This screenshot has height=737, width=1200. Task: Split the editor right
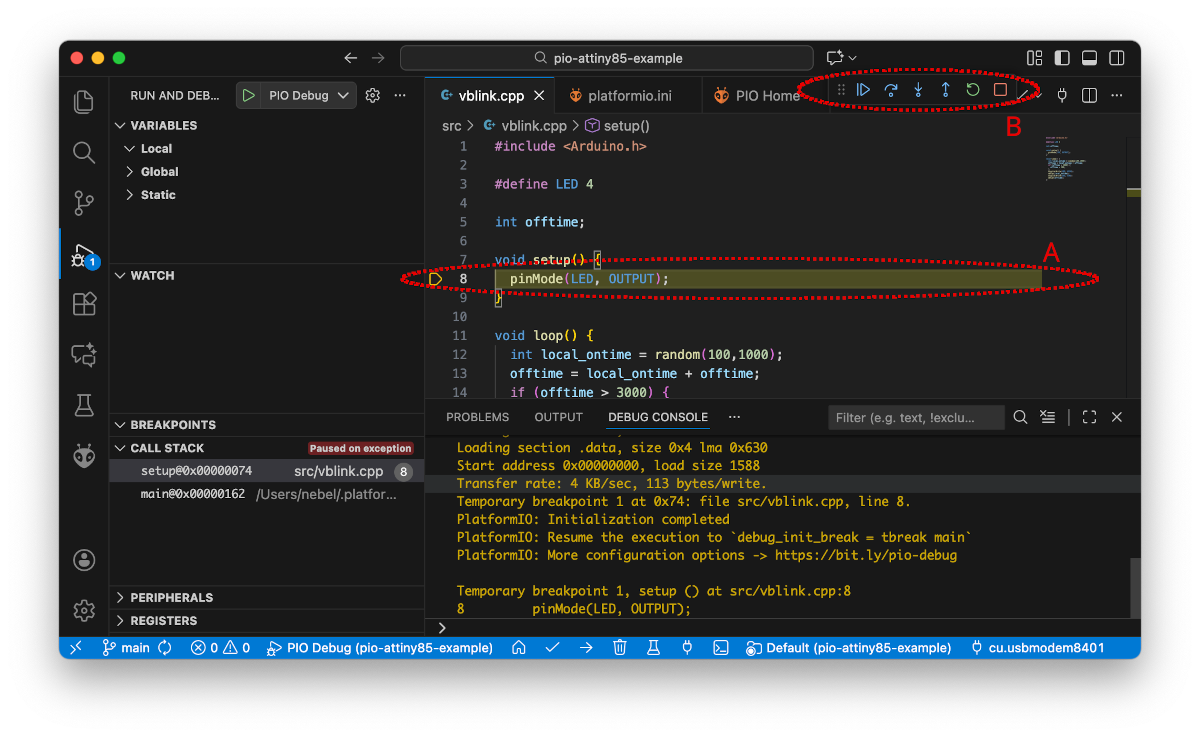click(1090, 95)
